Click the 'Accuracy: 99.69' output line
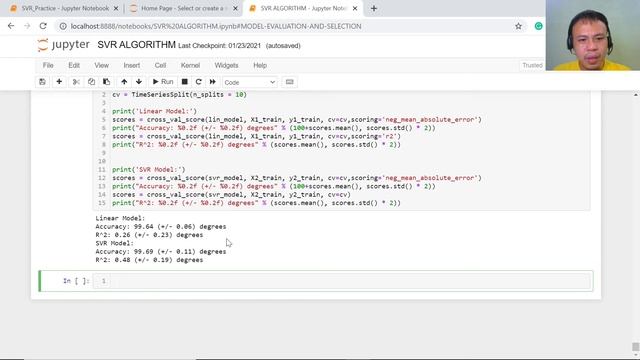640x360 pixels. pyautogui.click(x=160, y=252)
